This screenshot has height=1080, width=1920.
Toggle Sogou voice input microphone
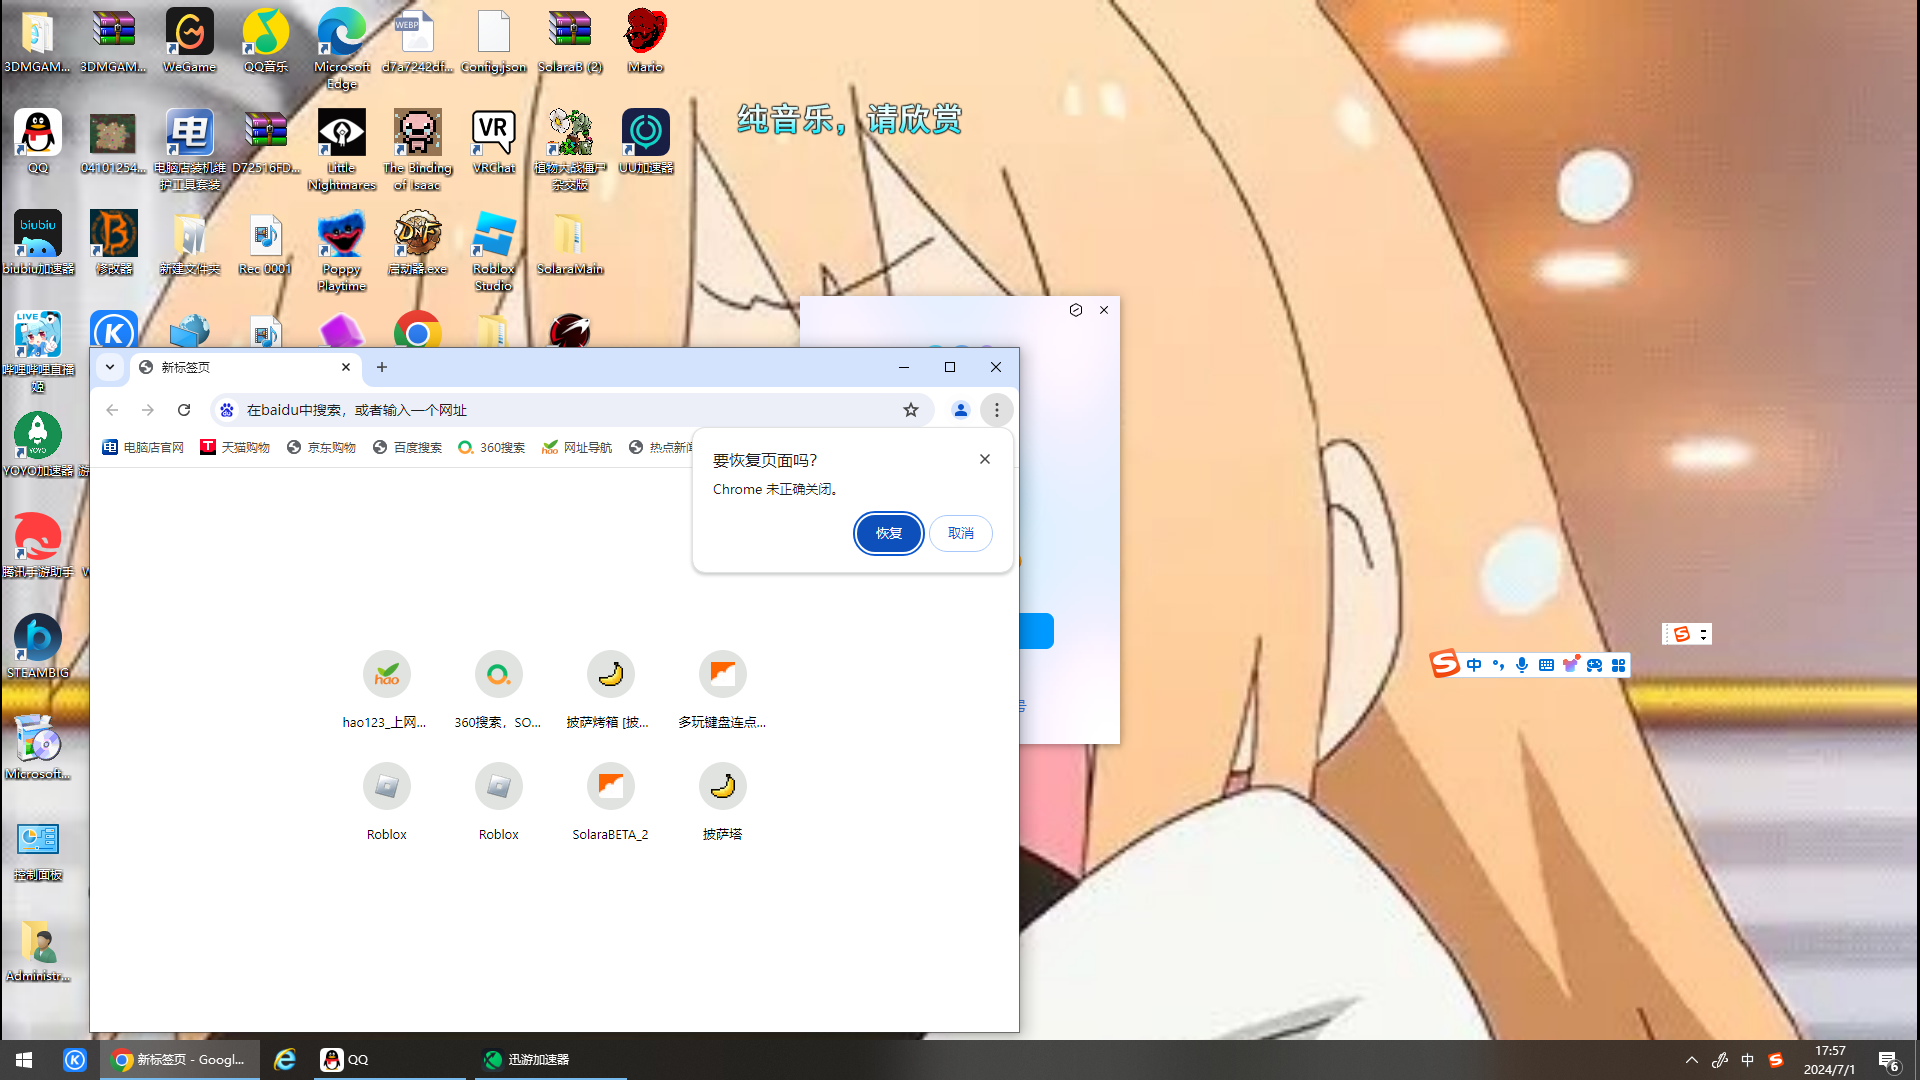point(1522,665)
